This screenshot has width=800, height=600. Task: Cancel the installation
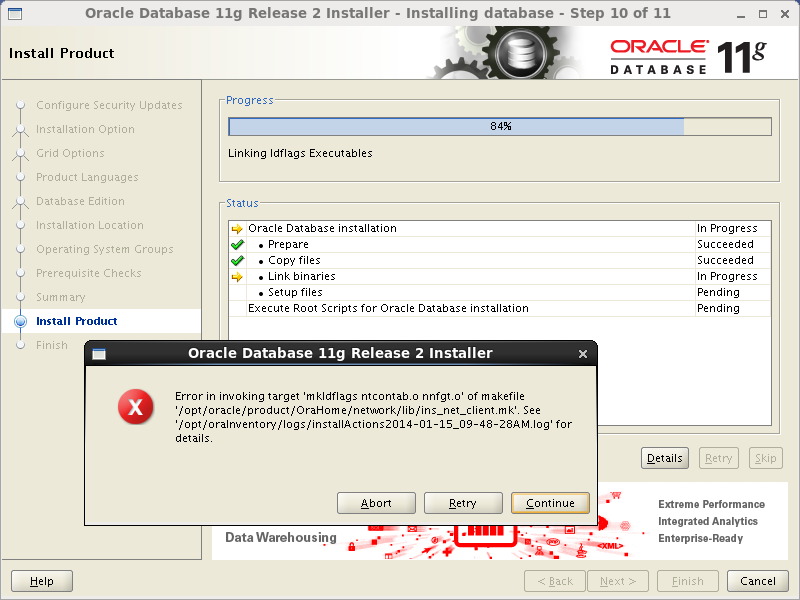click(757, 581)
